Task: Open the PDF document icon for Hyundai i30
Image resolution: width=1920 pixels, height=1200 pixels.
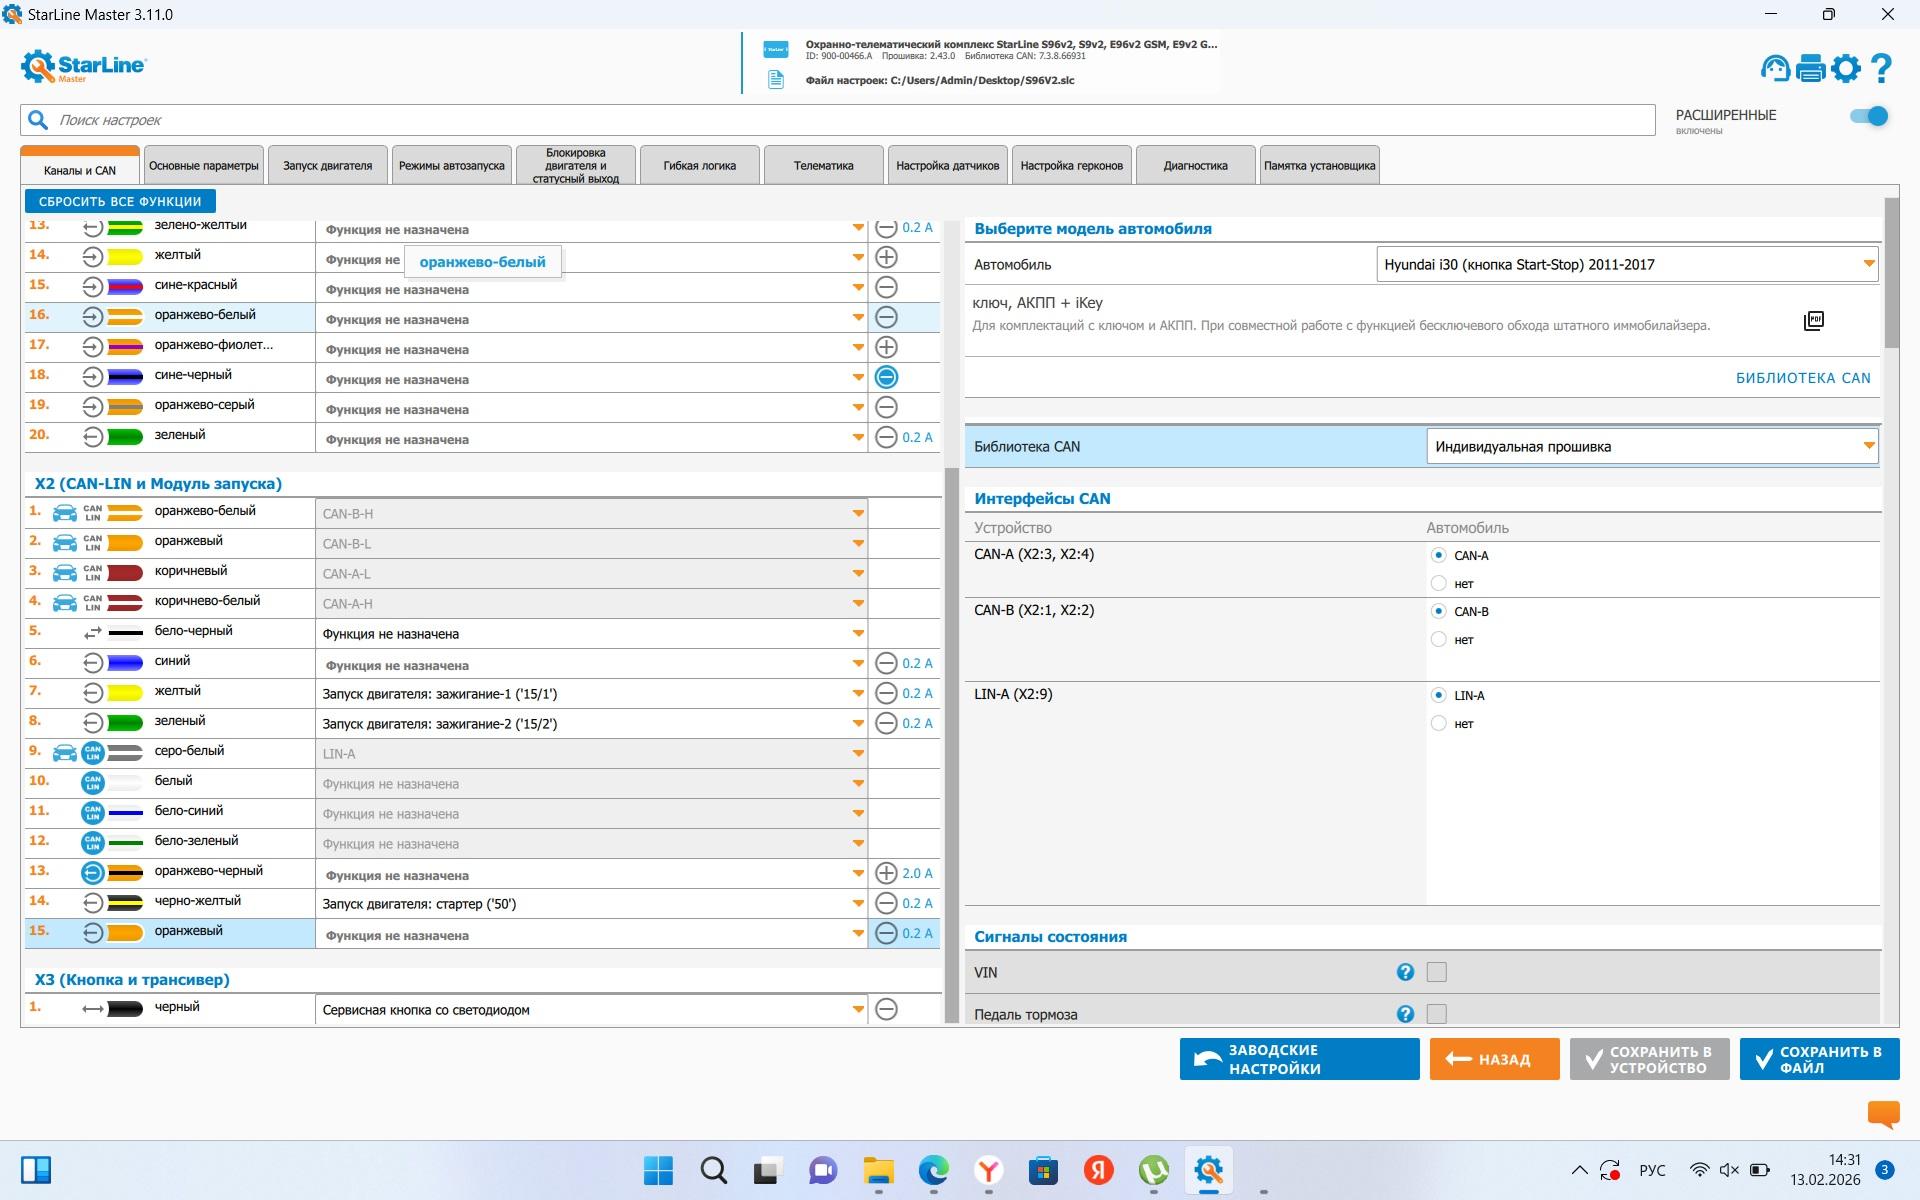Action: pos(1813,320)
